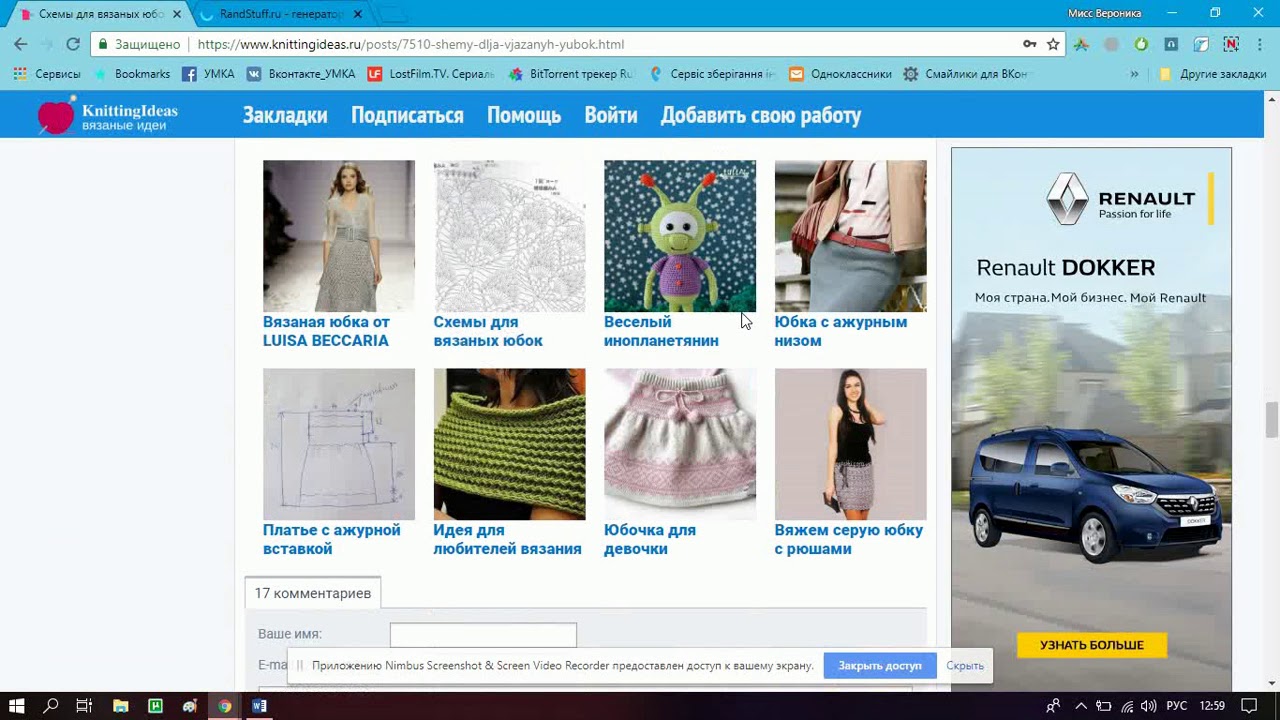This screenshot has width=1280, height=720.
Task: Open Word from the taskbar
Action: point(259,706)
